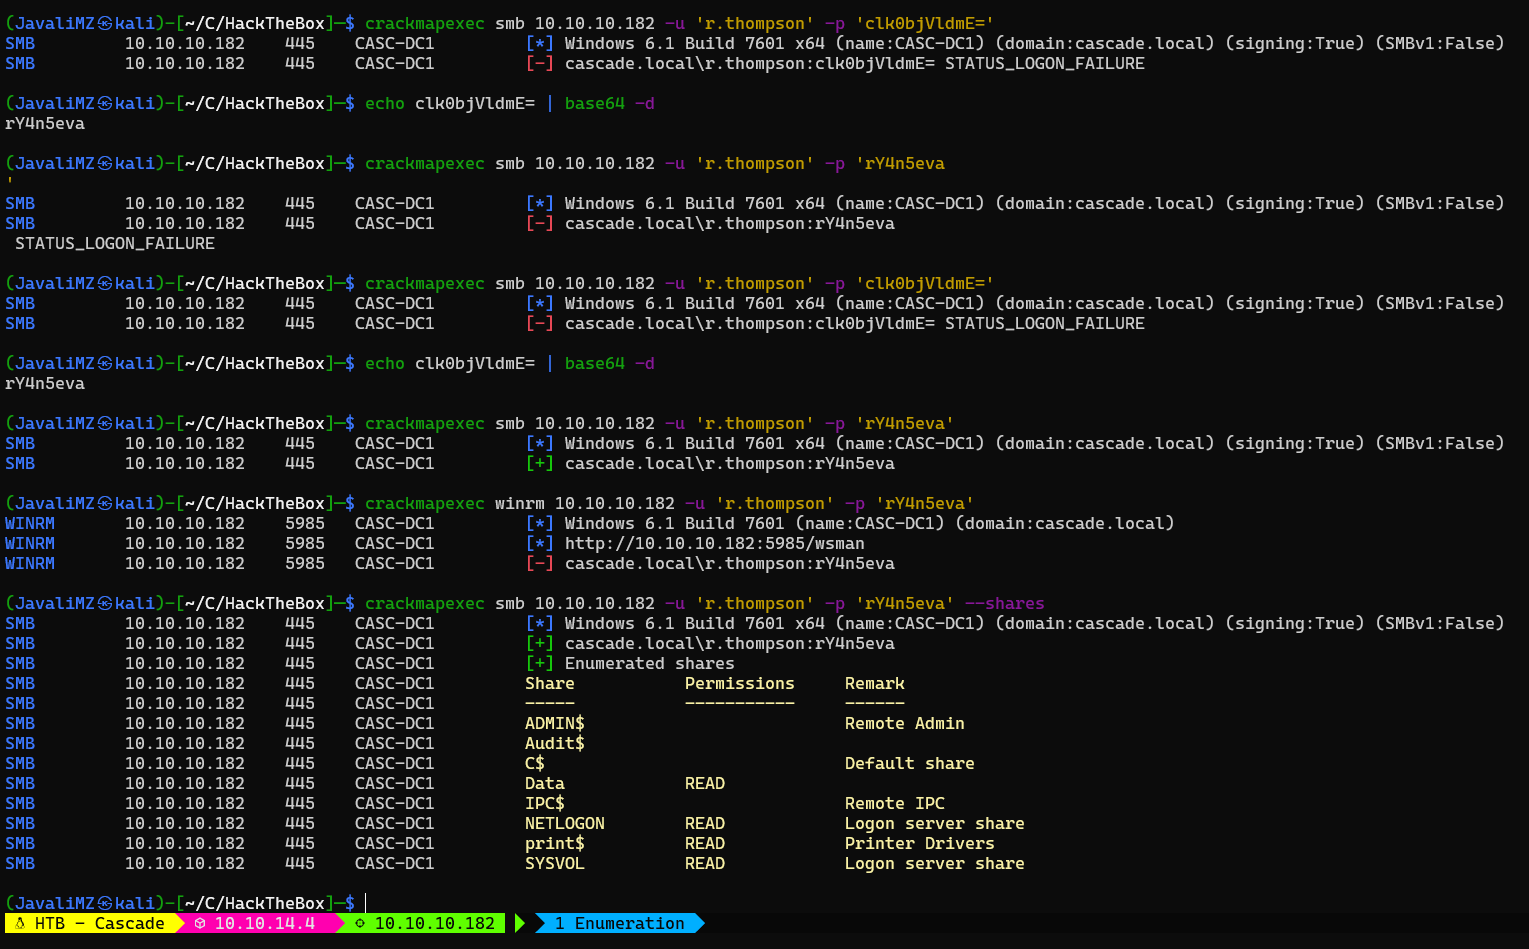The width and height of the screenshot is (1529, 949).
Task: Select the Audit$ share name
Action: tap(555, 743)
